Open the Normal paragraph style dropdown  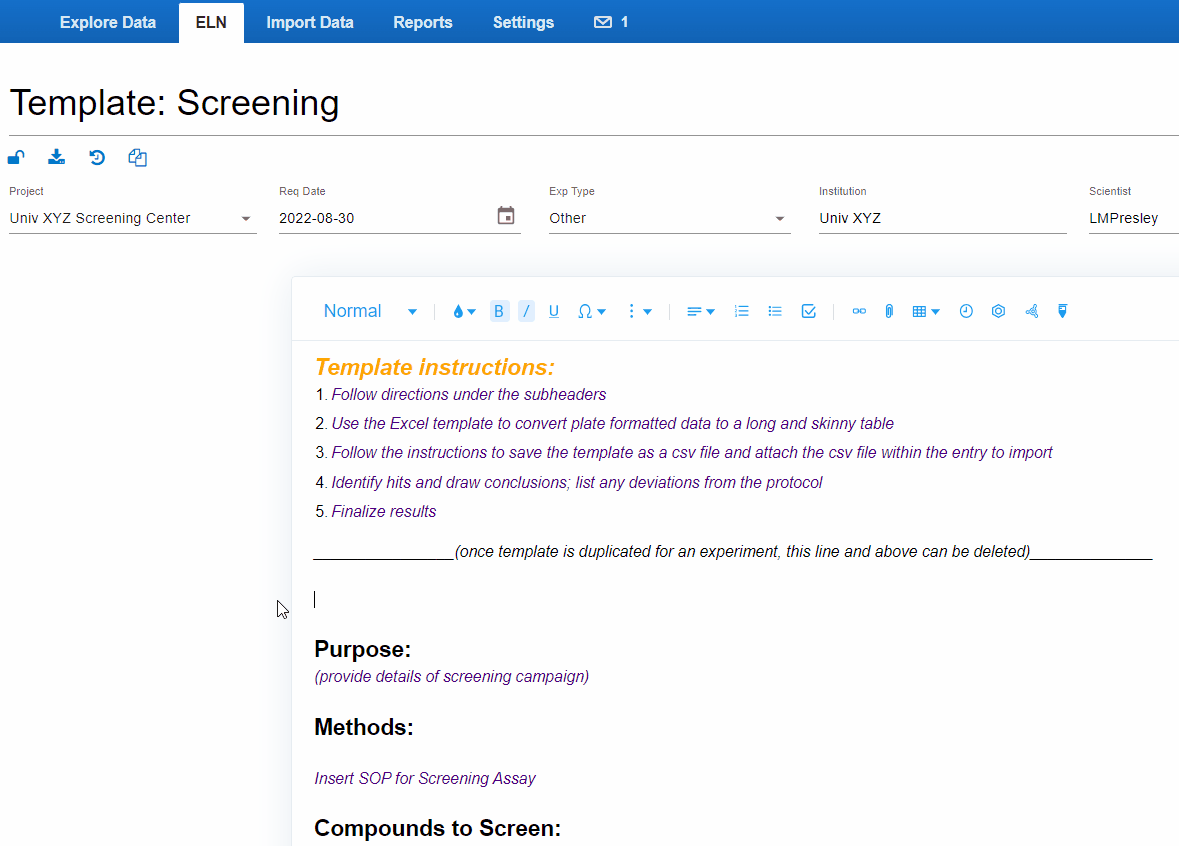(370, 311)
